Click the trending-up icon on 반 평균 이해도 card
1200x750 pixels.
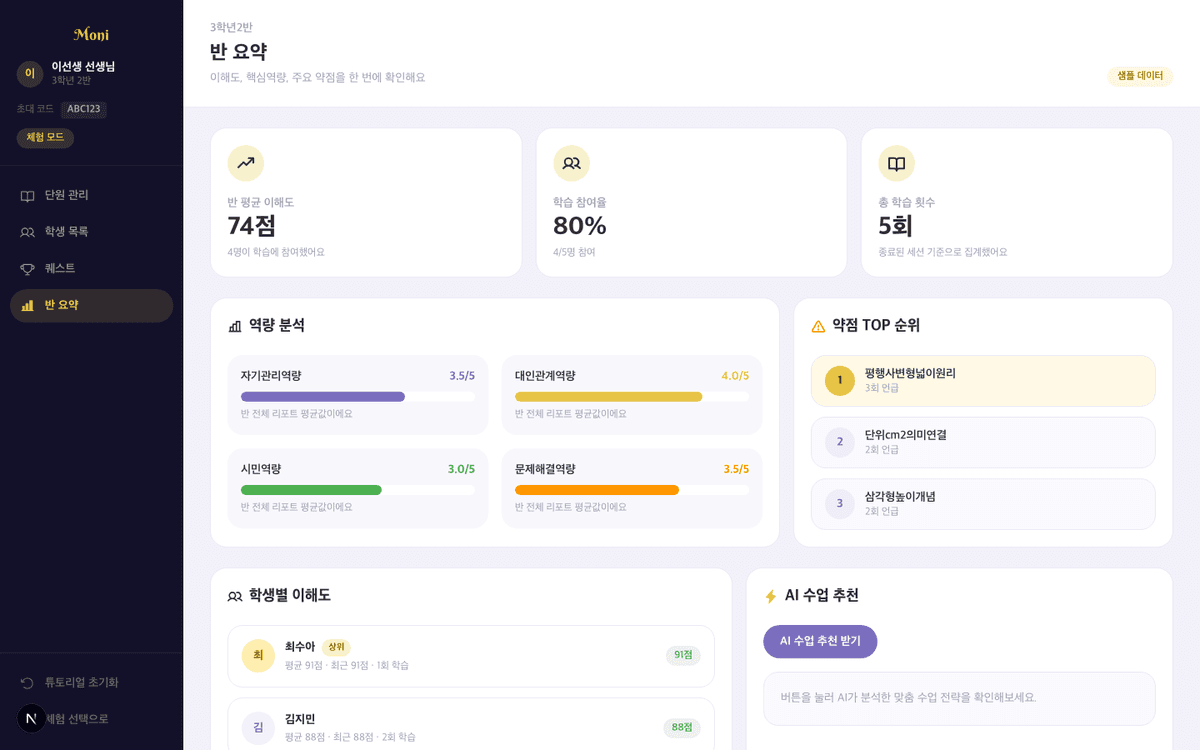(245, 162)
